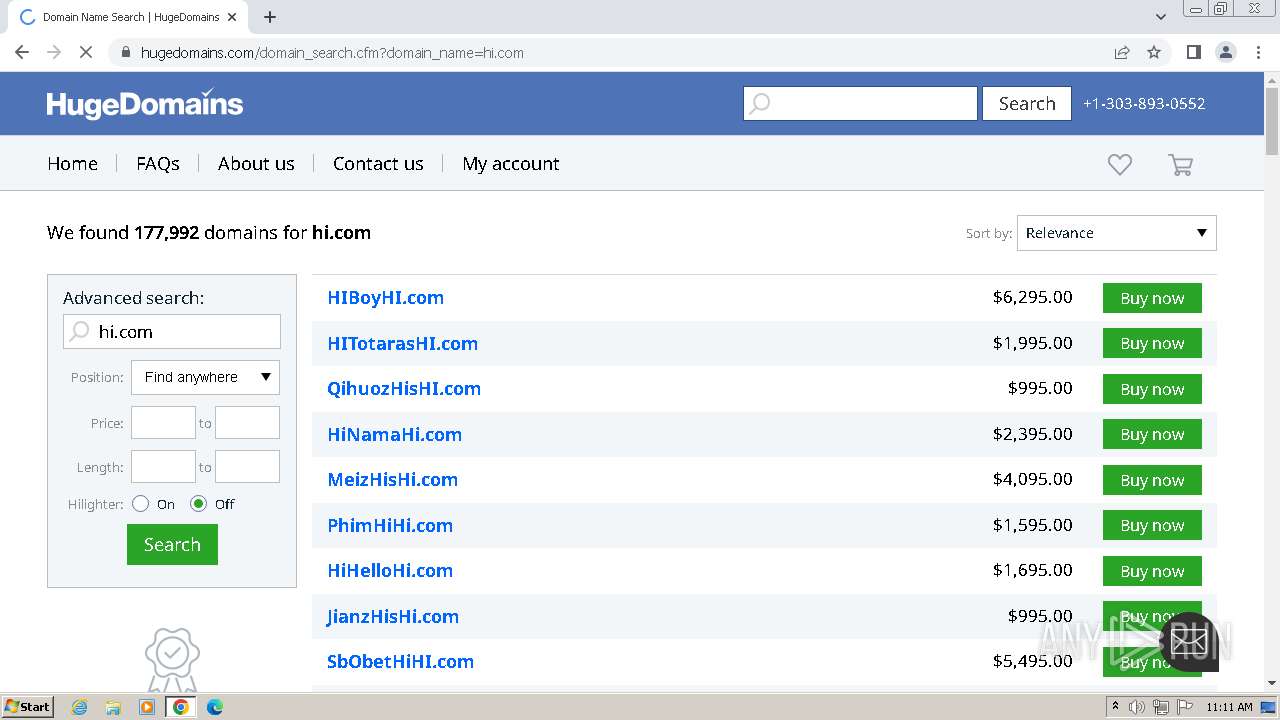Open the Chrome three-dot menu
Screen dimensions: 1280x720
click(1258, 52)
